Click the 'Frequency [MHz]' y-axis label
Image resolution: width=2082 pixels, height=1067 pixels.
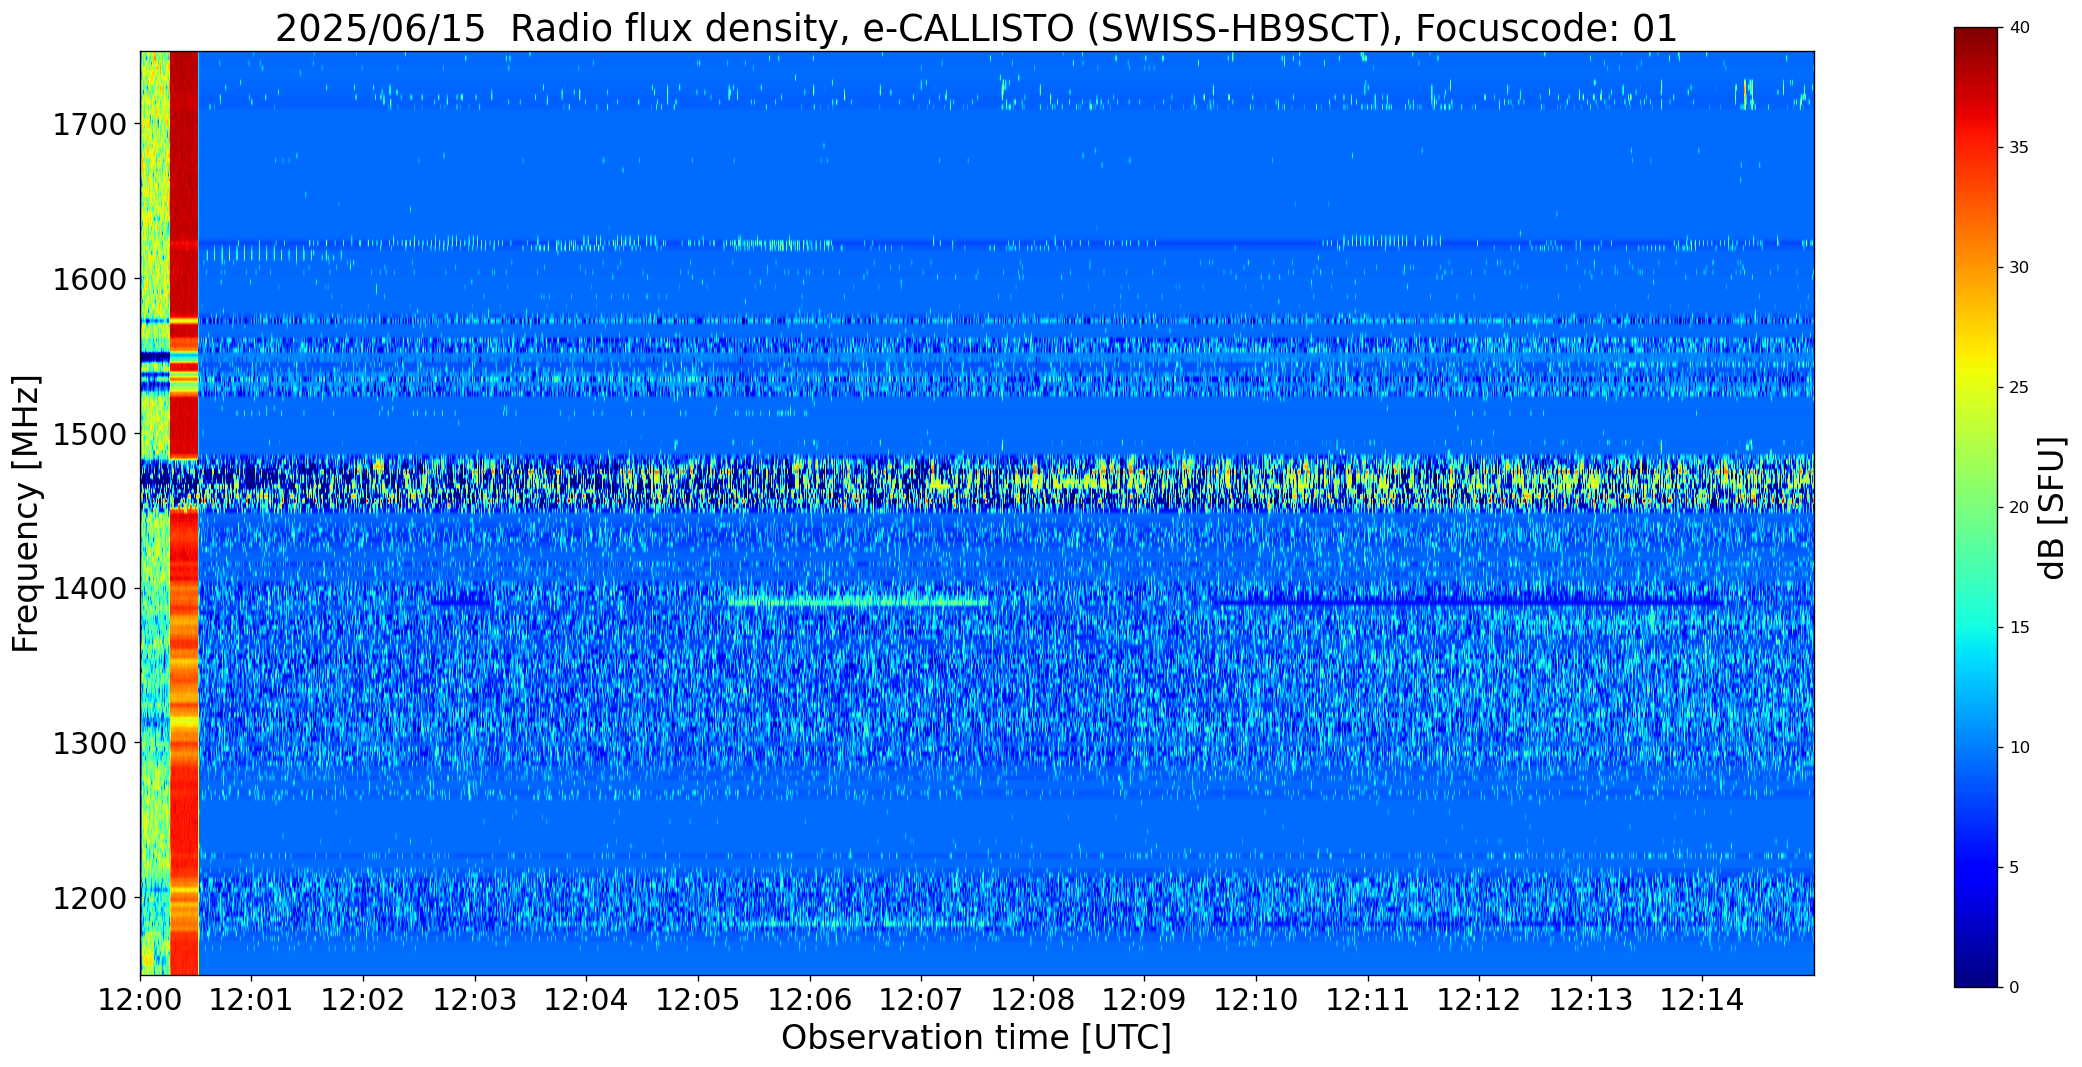tap(26, 514)
